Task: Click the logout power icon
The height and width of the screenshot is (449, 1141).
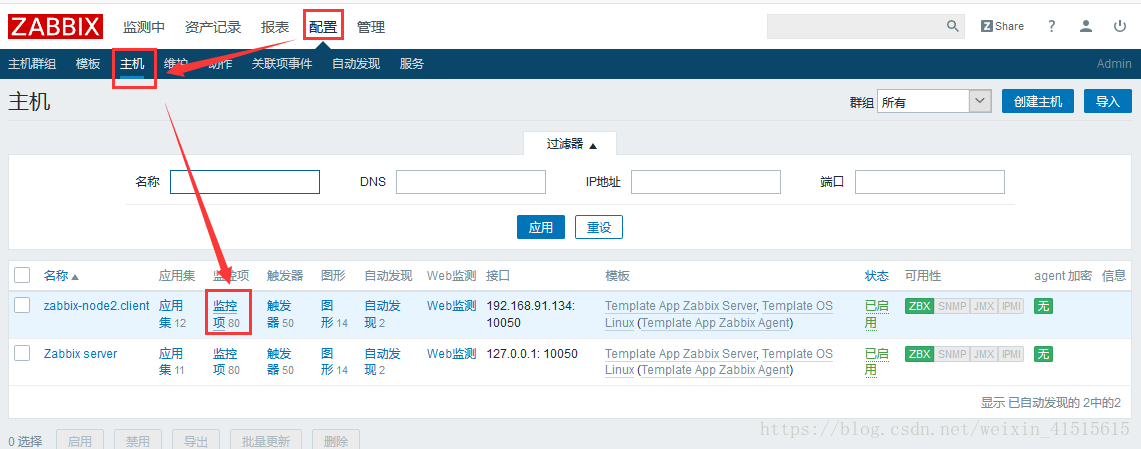Action: (x=1120, y=26)
